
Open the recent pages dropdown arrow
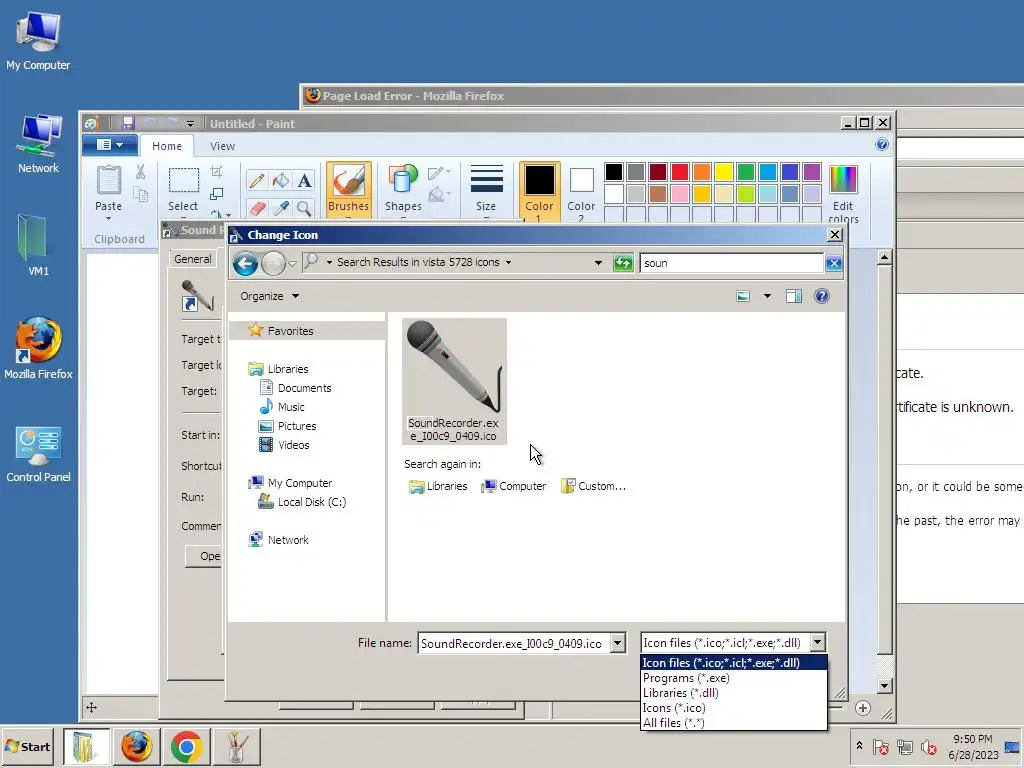click(x=292, y=263)
